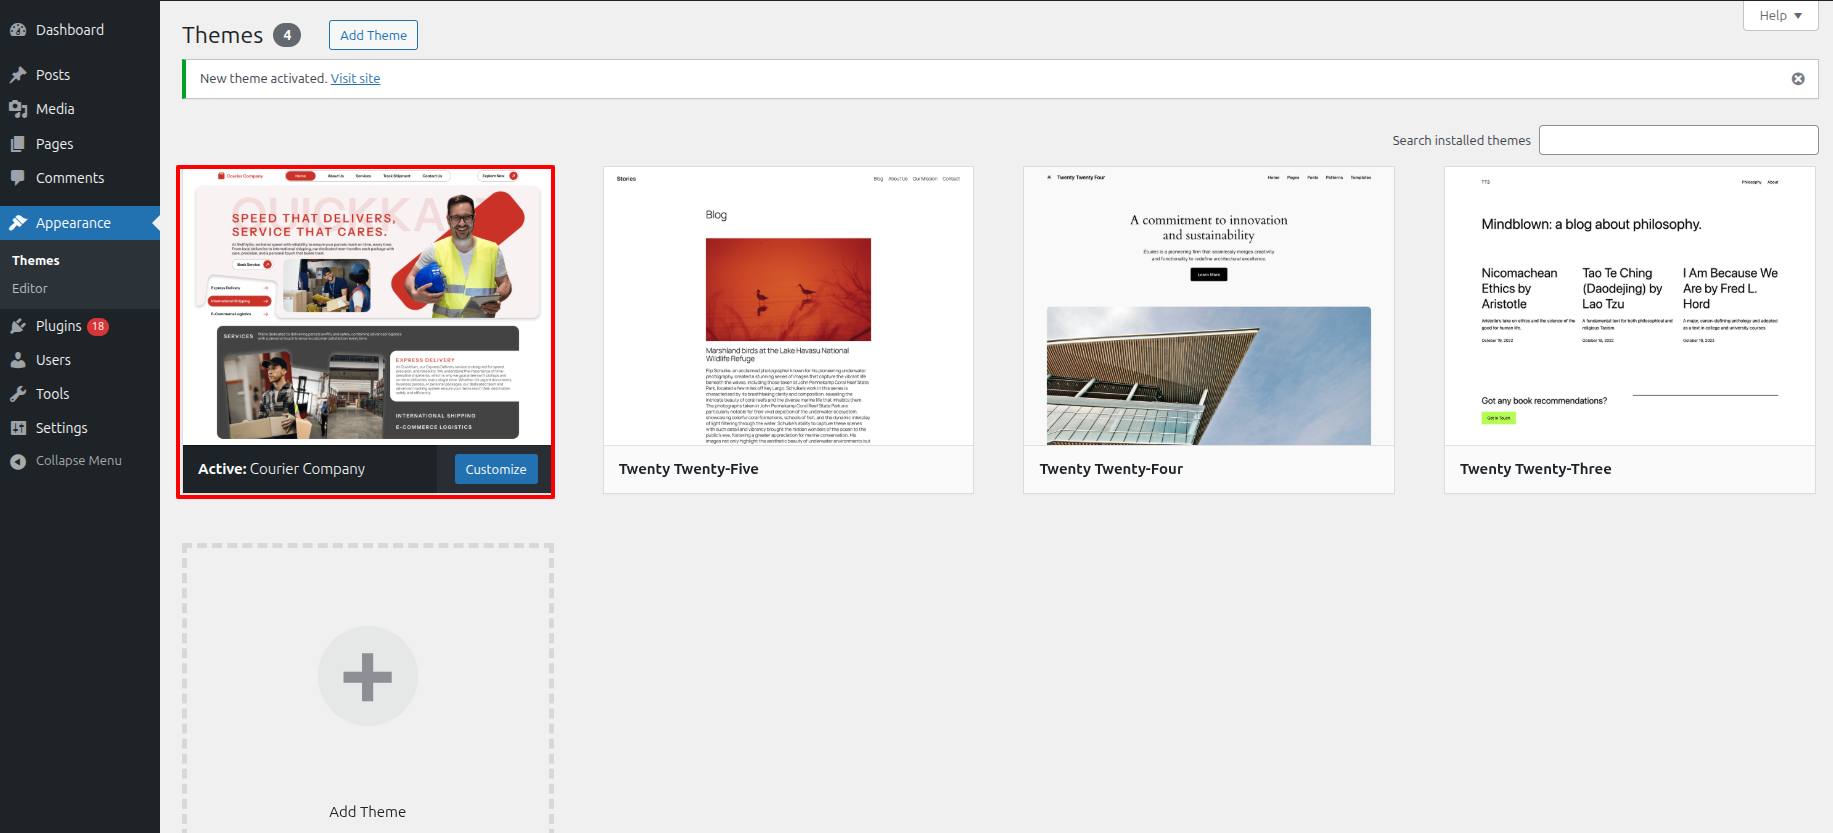The height and width of the screenshot is (833, 1833).
Task: Expand the Help dropdown tab
Action: (x=1780, y=16)
